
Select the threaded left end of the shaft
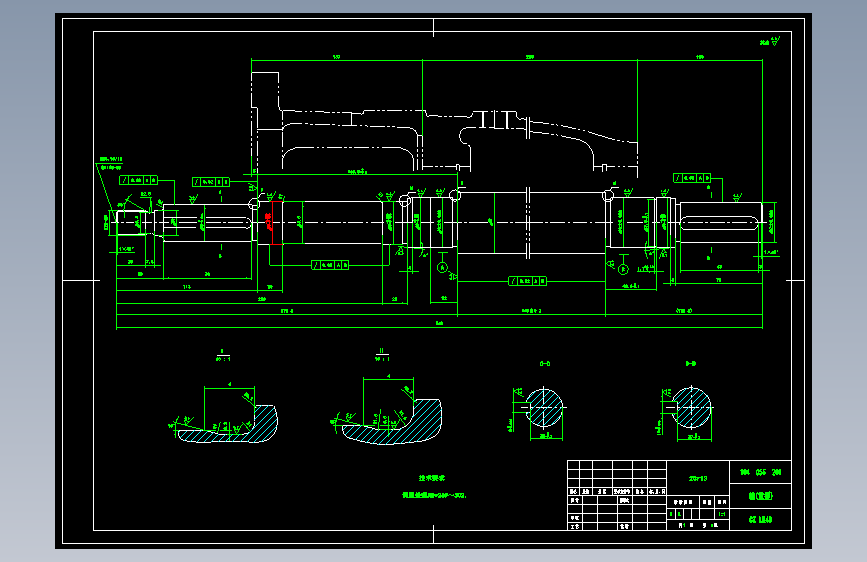[x=133, y=223]
